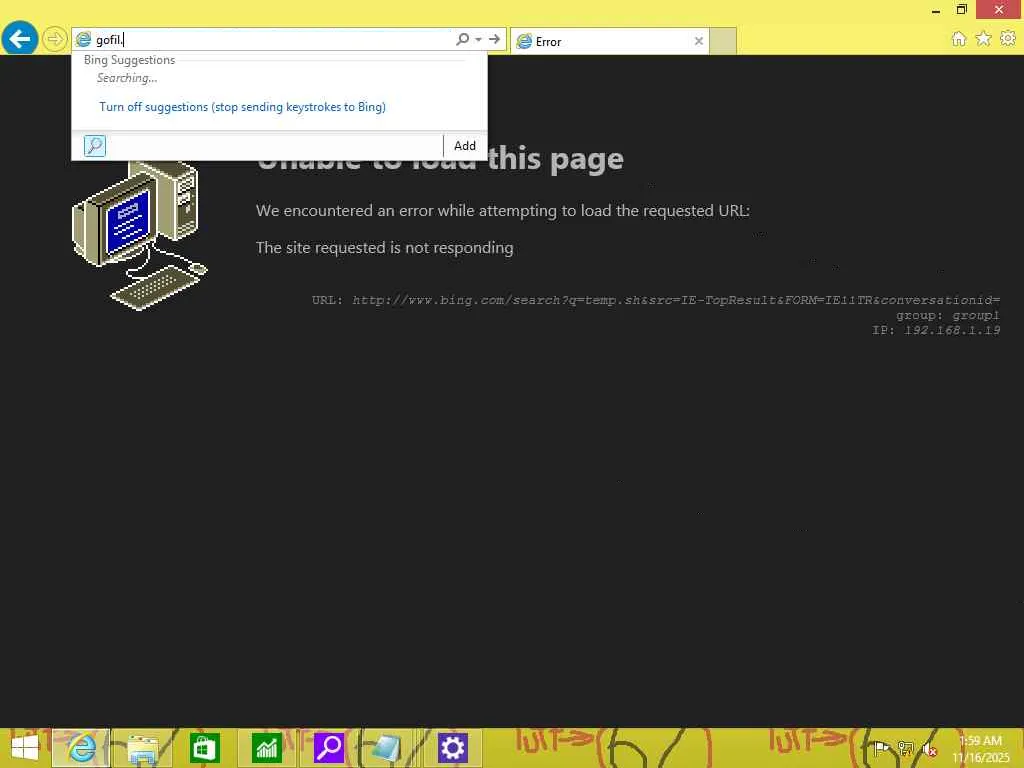Expand the address bar autocomplete dropdown arrow
The width and height of the screenshot is (1024, 768).
[479, 40]
